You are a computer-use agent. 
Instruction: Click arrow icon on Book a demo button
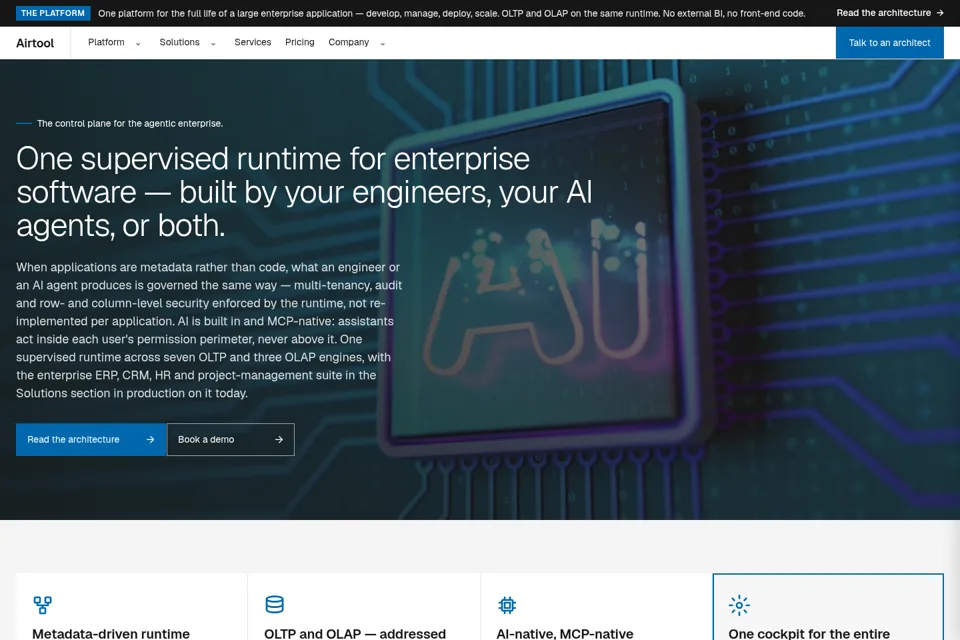(279, 440)
